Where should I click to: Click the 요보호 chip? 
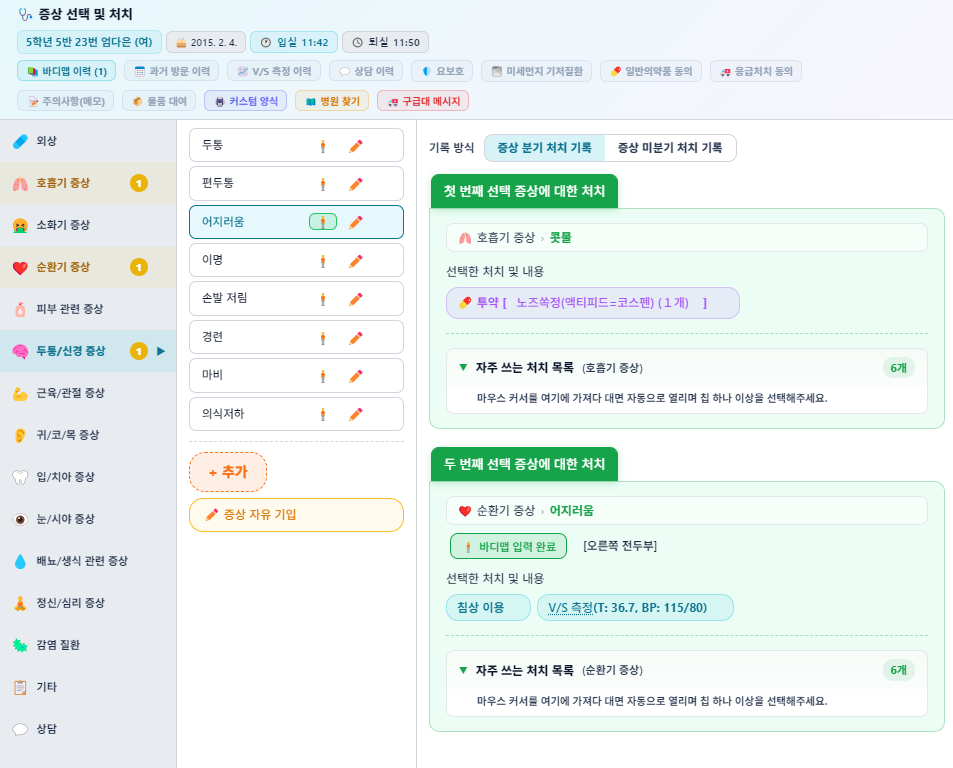coord(442,71)
